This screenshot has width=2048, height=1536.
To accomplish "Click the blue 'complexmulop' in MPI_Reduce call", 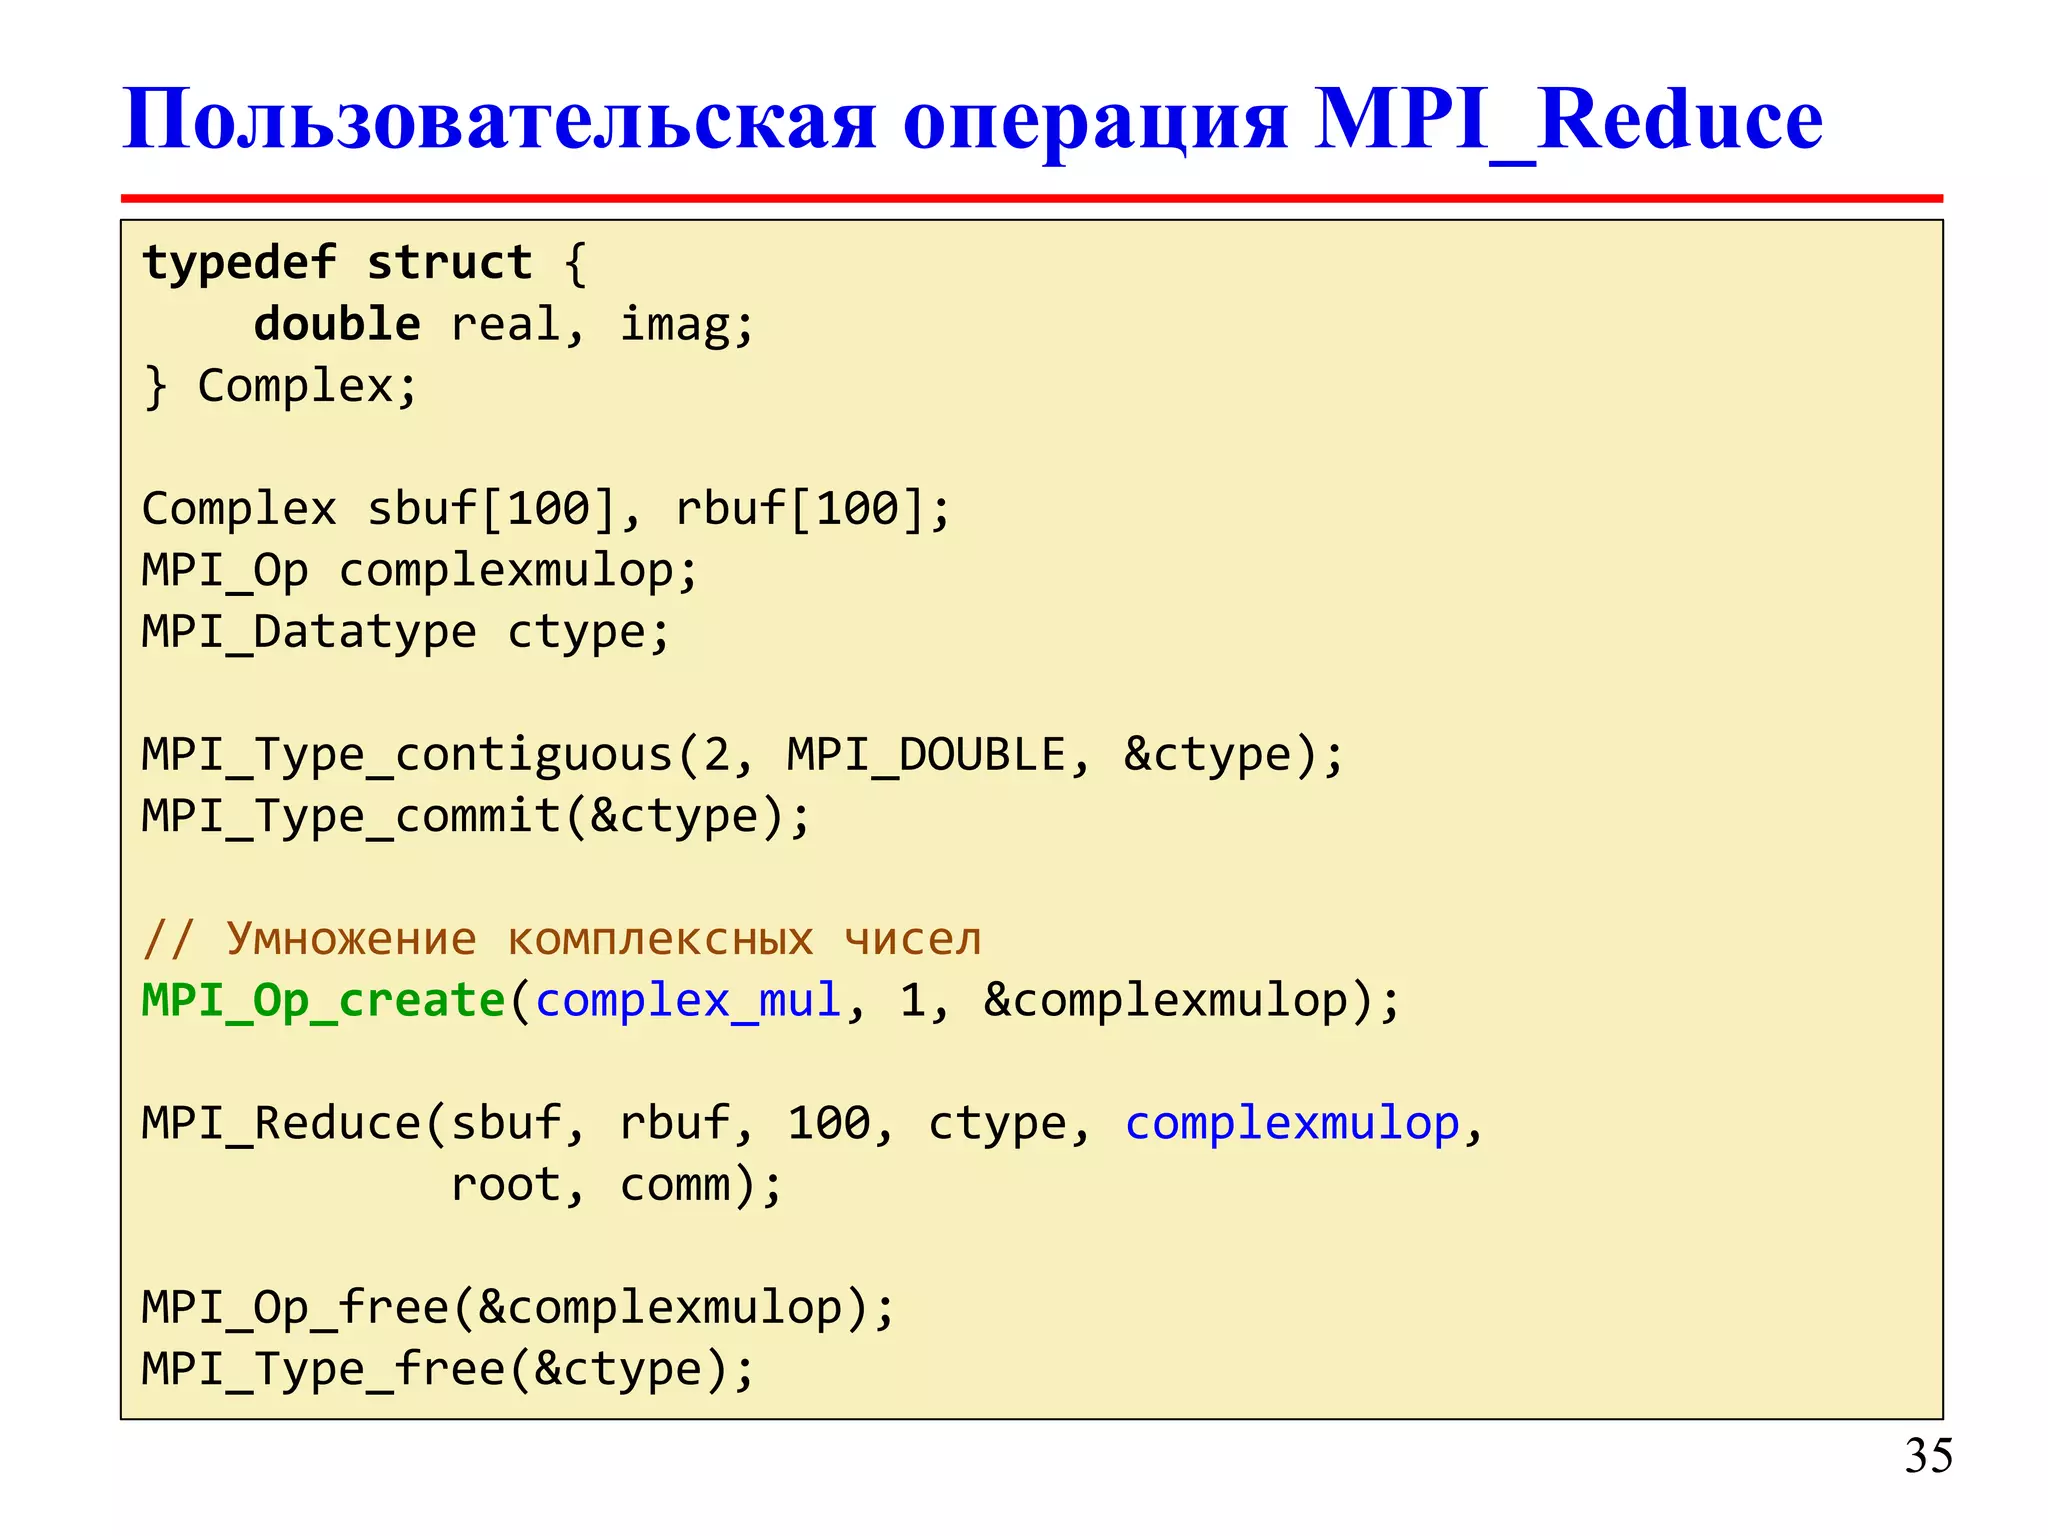I will point(1293,1124).
